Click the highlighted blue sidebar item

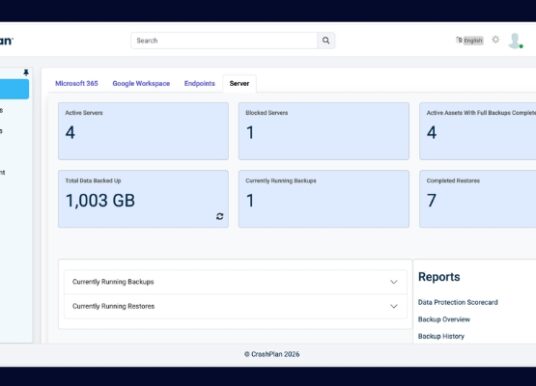pyautogui.click(x=14, y=89)
